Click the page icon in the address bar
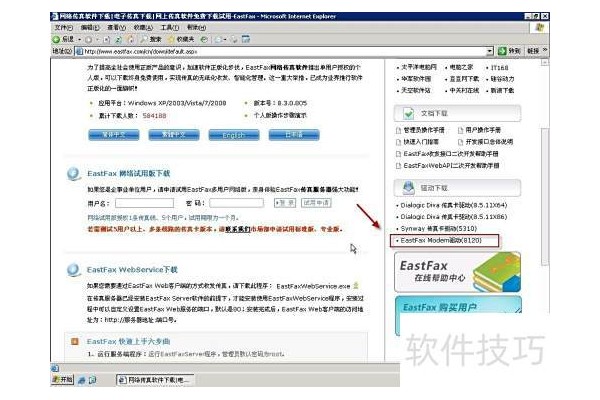The width and height of the screenshot is (600, 400). coord(80,51)
